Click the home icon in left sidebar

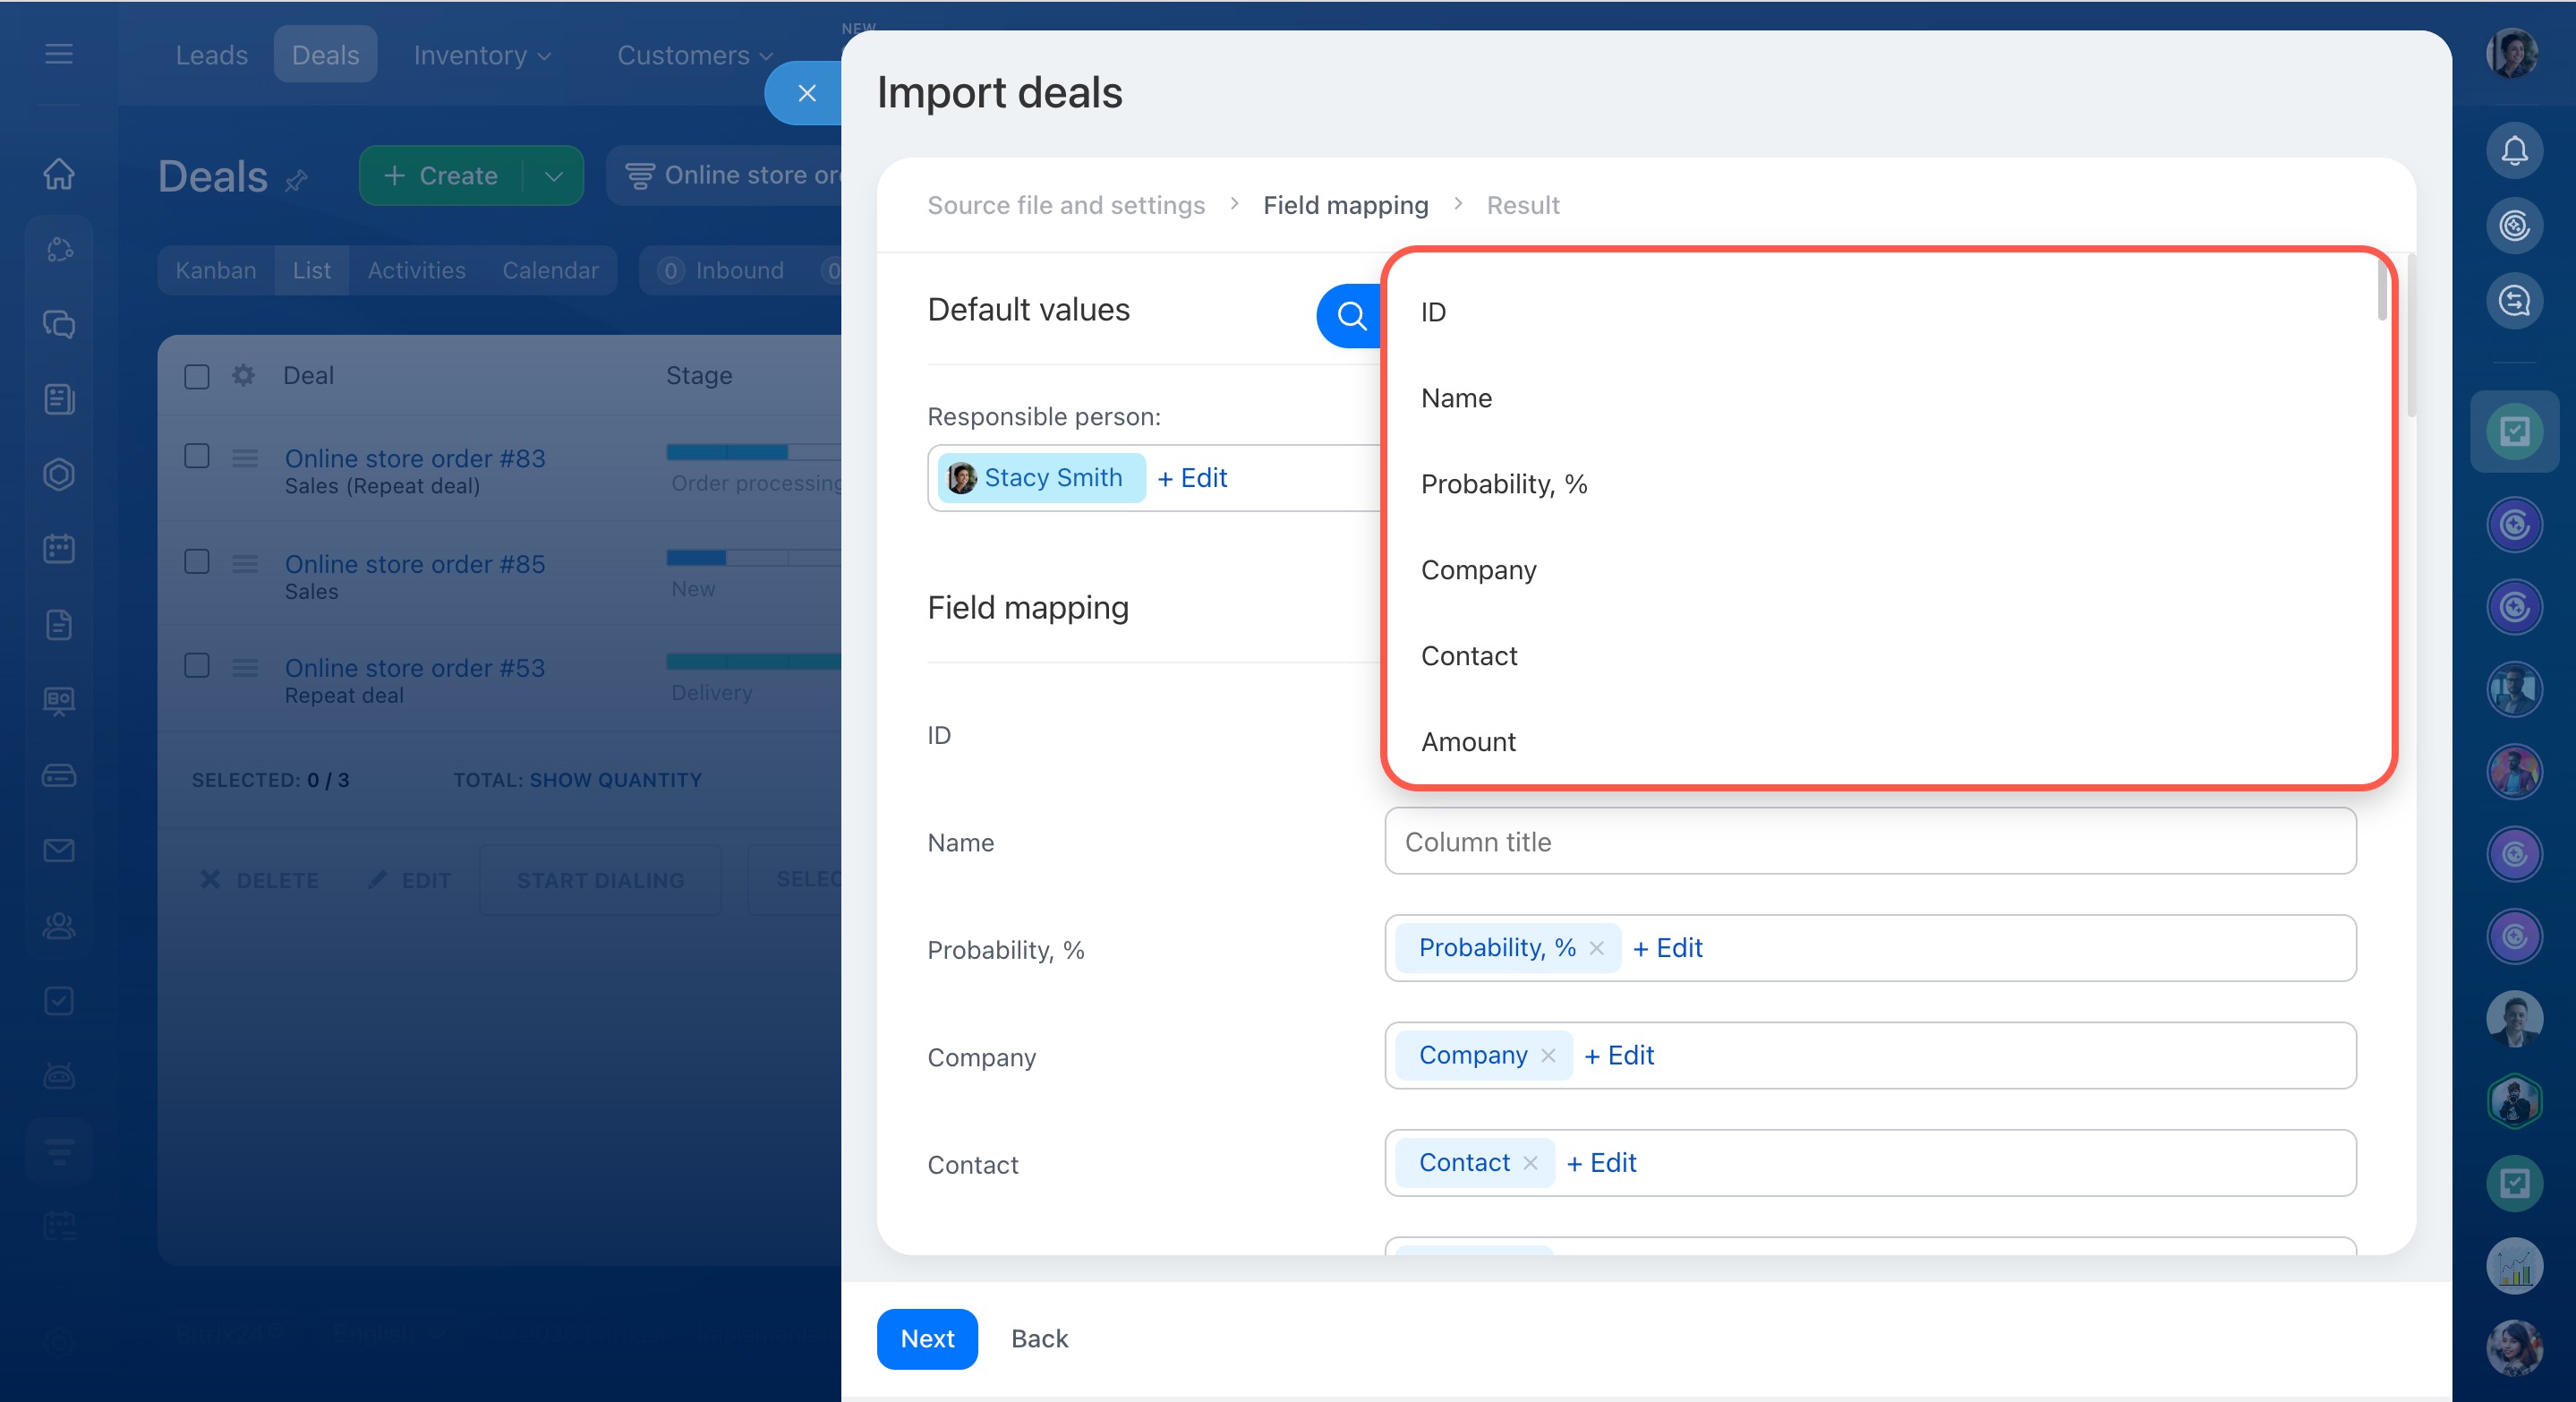(59, 174)
